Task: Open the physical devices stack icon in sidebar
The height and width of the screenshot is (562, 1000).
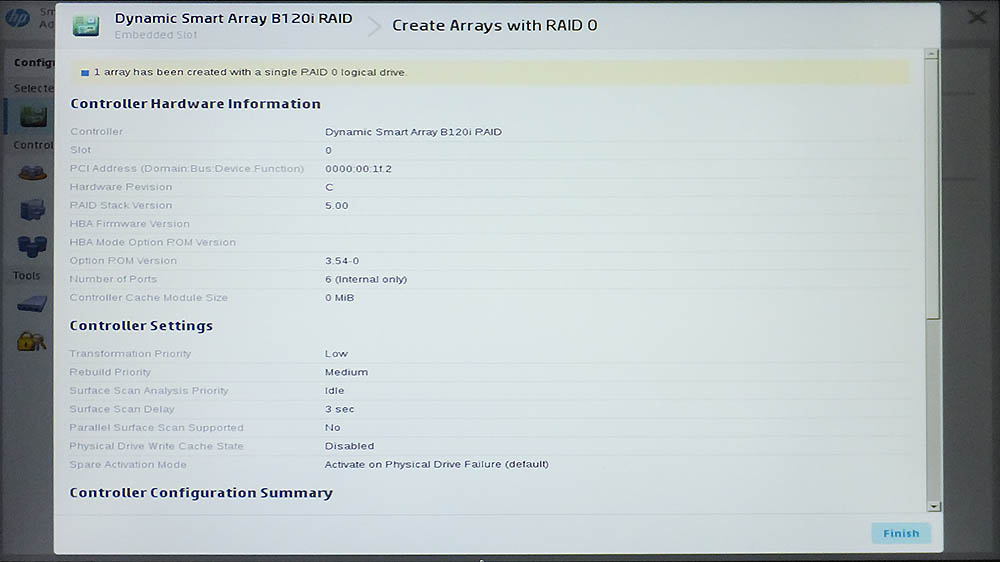Action: pos(32,209)
